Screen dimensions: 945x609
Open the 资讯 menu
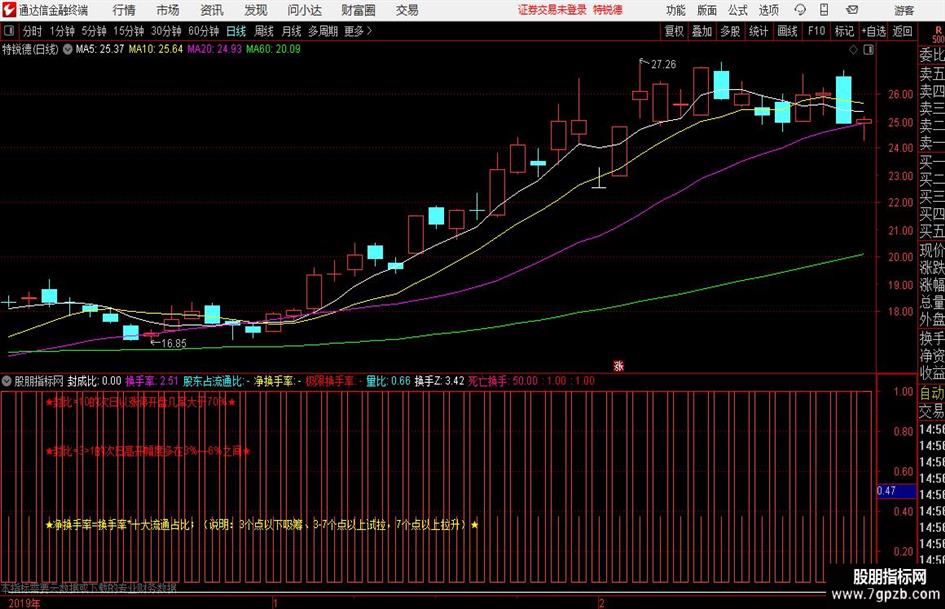[x=212, y=10]
